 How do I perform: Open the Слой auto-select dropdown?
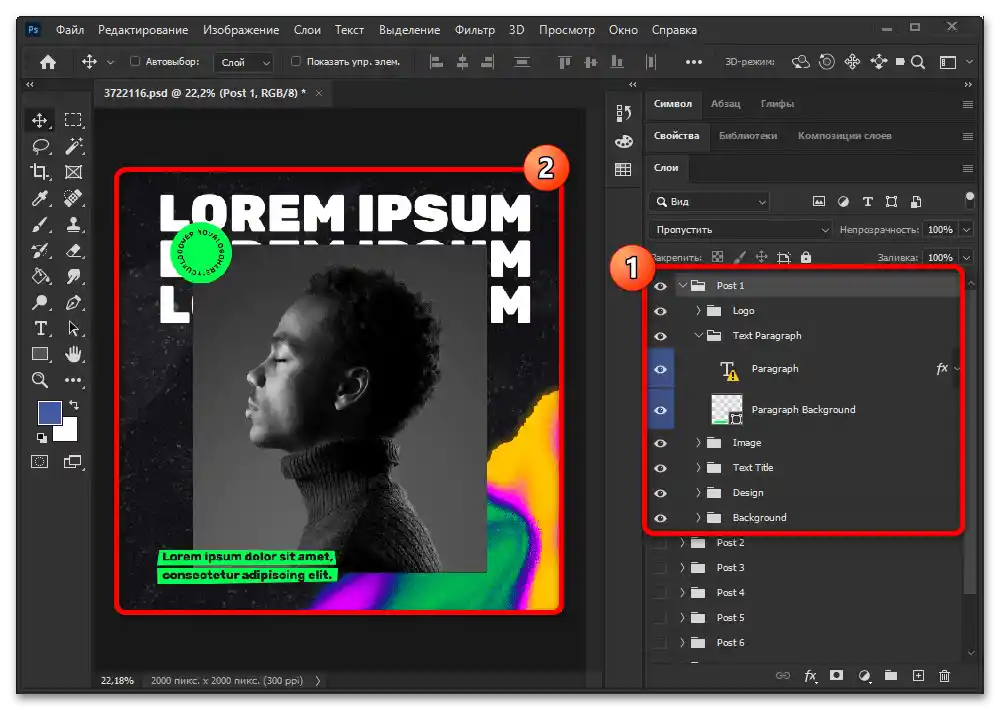point(244,62)
